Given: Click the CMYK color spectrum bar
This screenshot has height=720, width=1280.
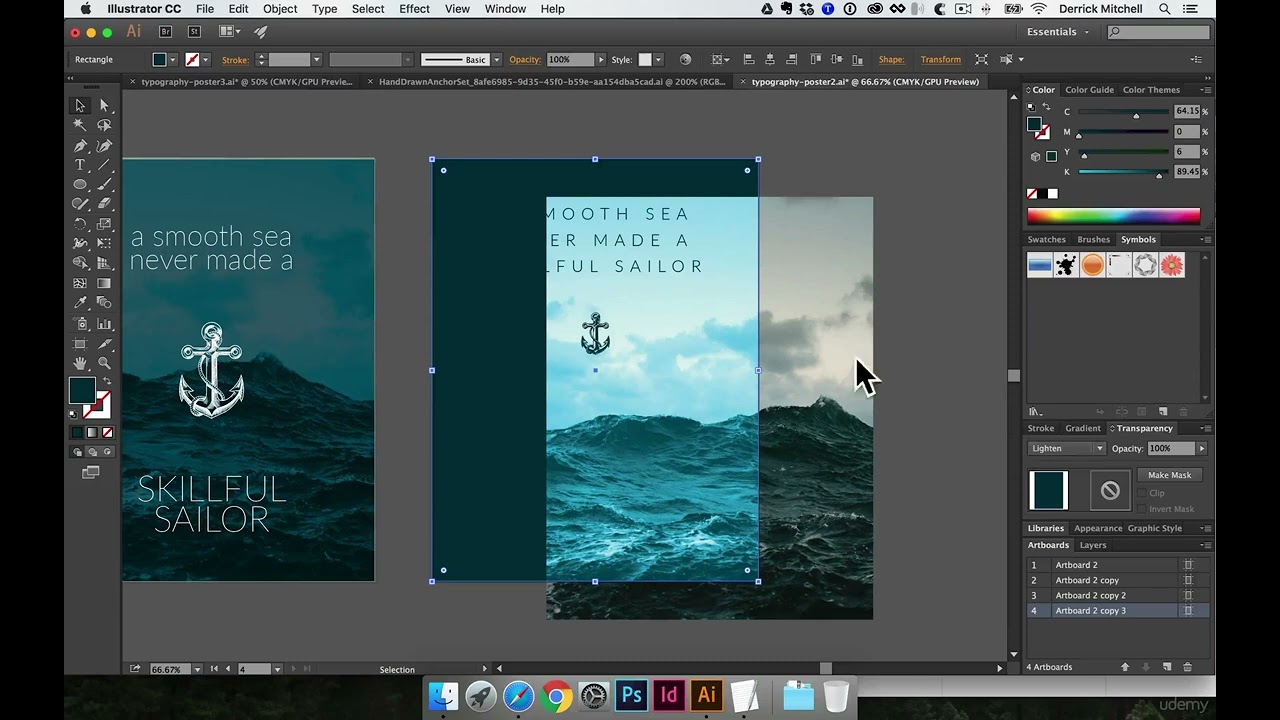Looking at the screenshot, I should tap(1113, 216).
